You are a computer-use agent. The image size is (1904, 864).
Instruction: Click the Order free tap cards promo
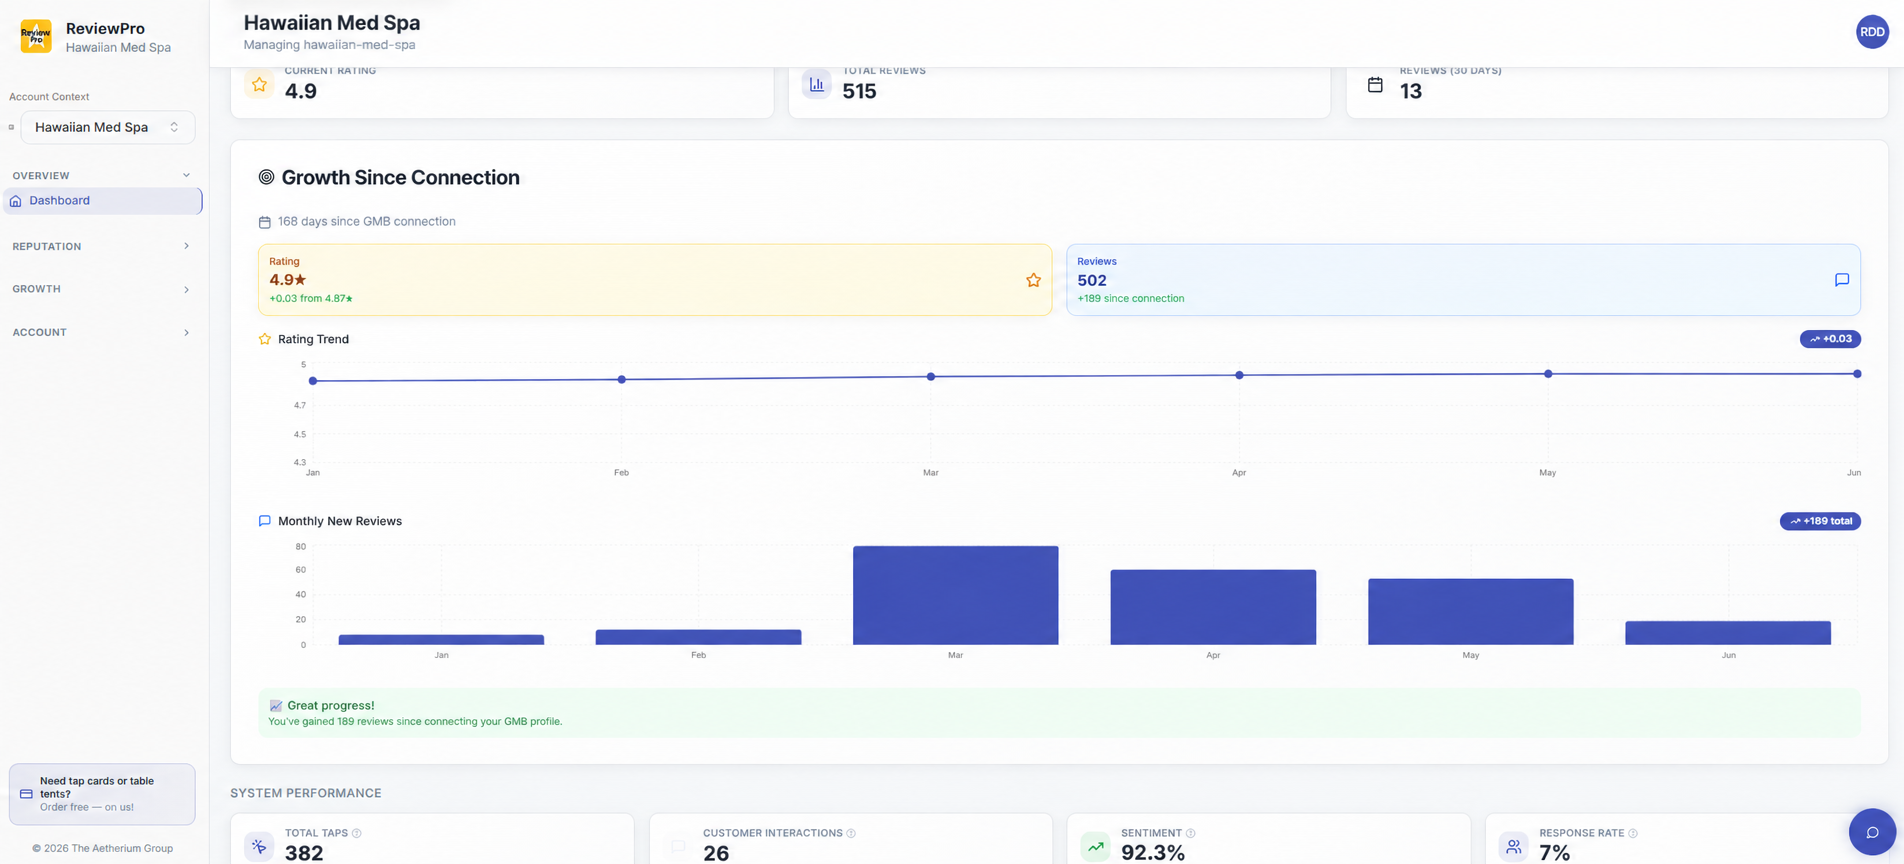click(102, 794)
